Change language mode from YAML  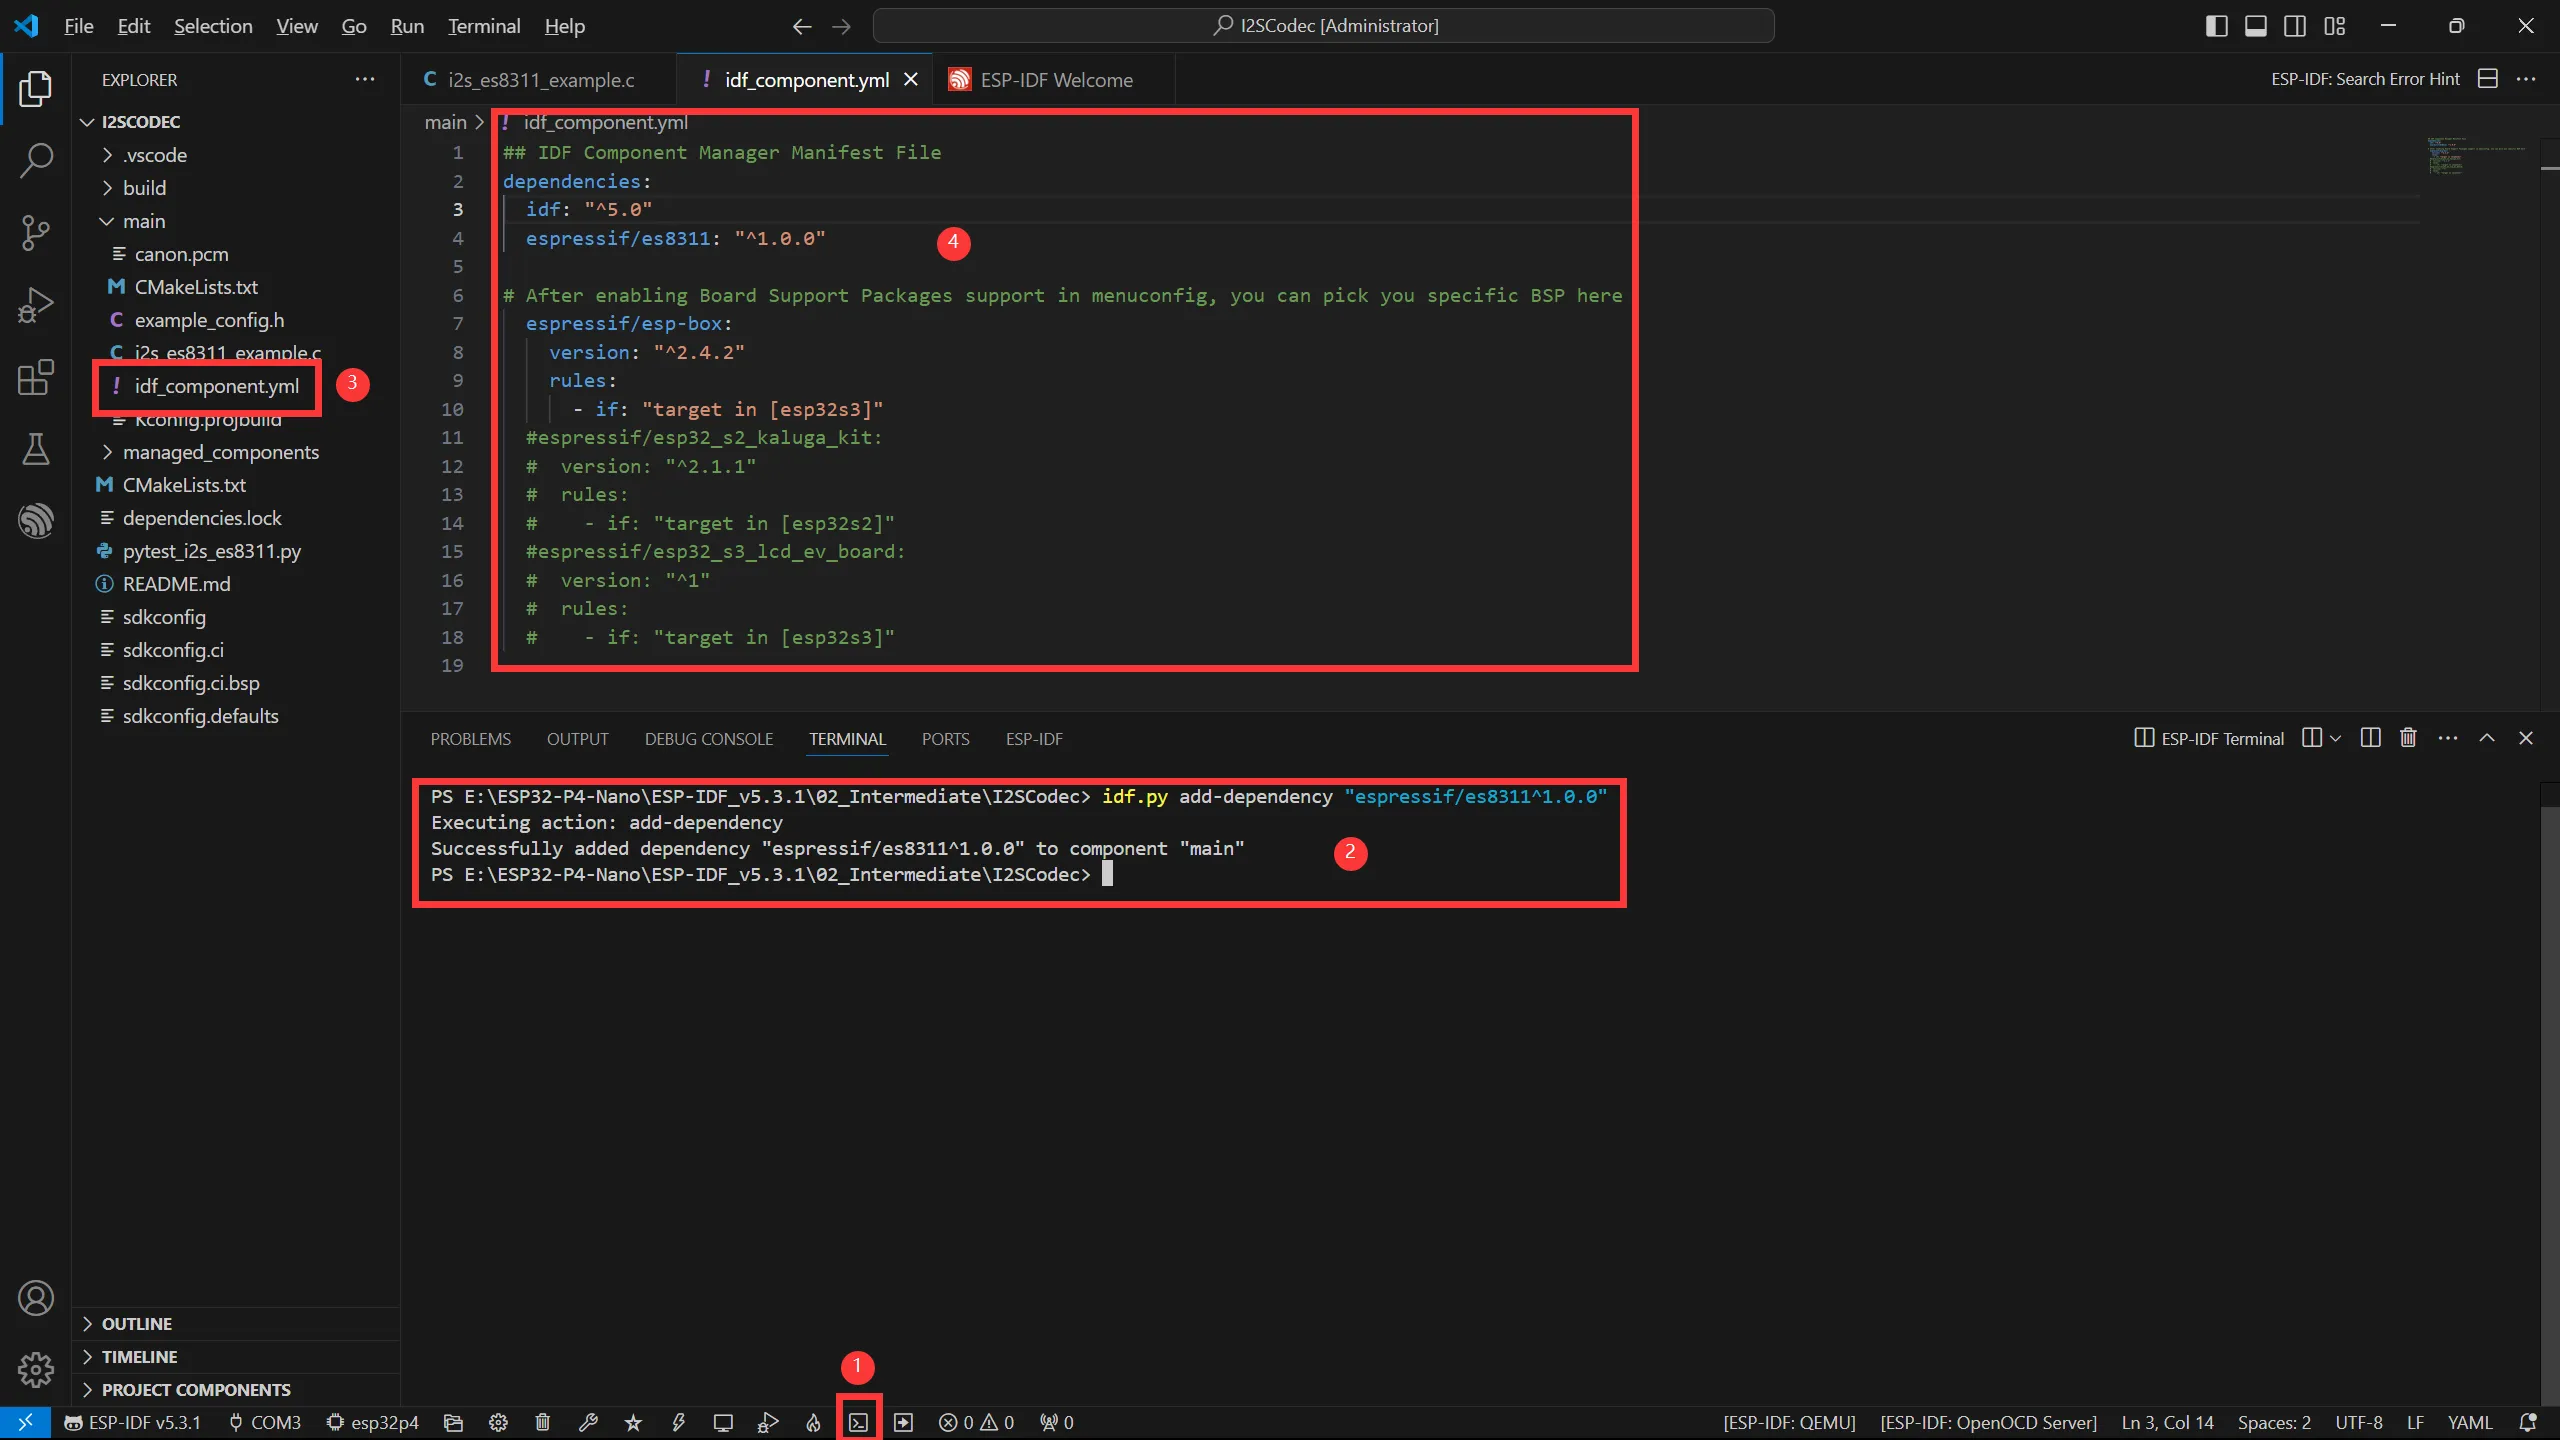[x=2469, y=1422]
